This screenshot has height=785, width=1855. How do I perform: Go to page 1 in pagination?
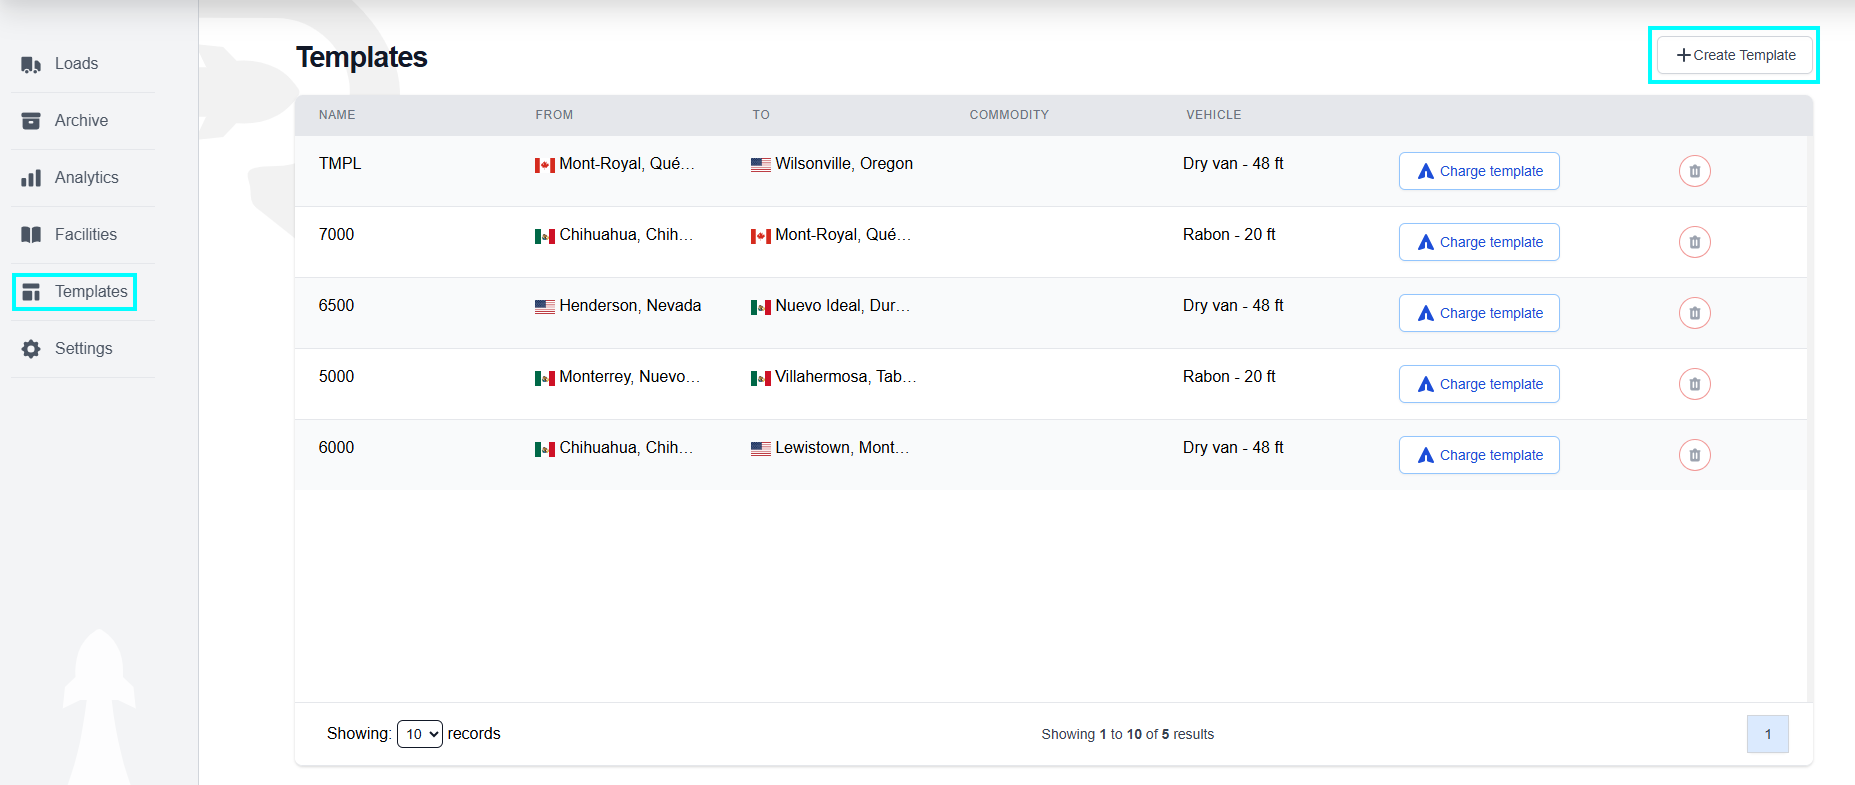[x=1767, y=734]
